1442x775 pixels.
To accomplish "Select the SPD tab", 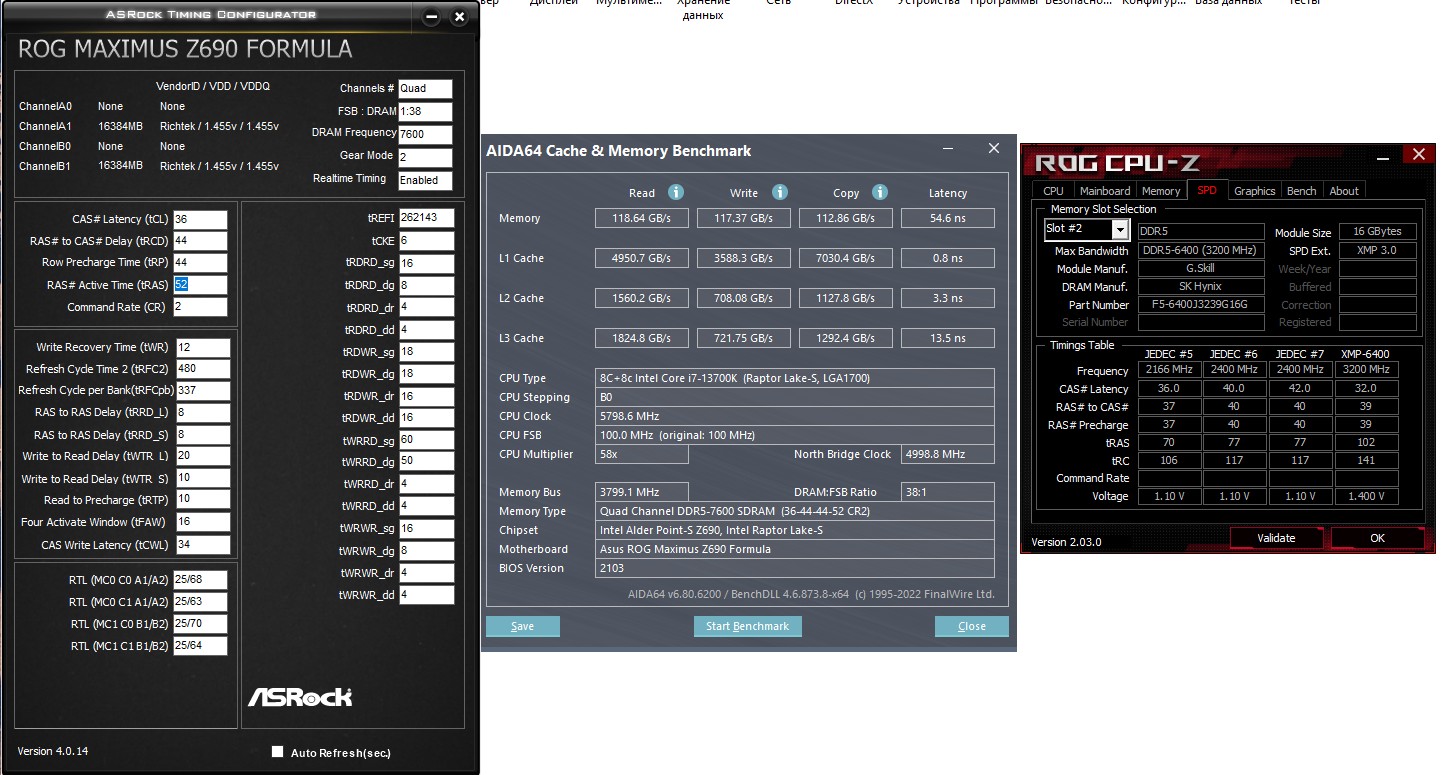I will 1207,190.
